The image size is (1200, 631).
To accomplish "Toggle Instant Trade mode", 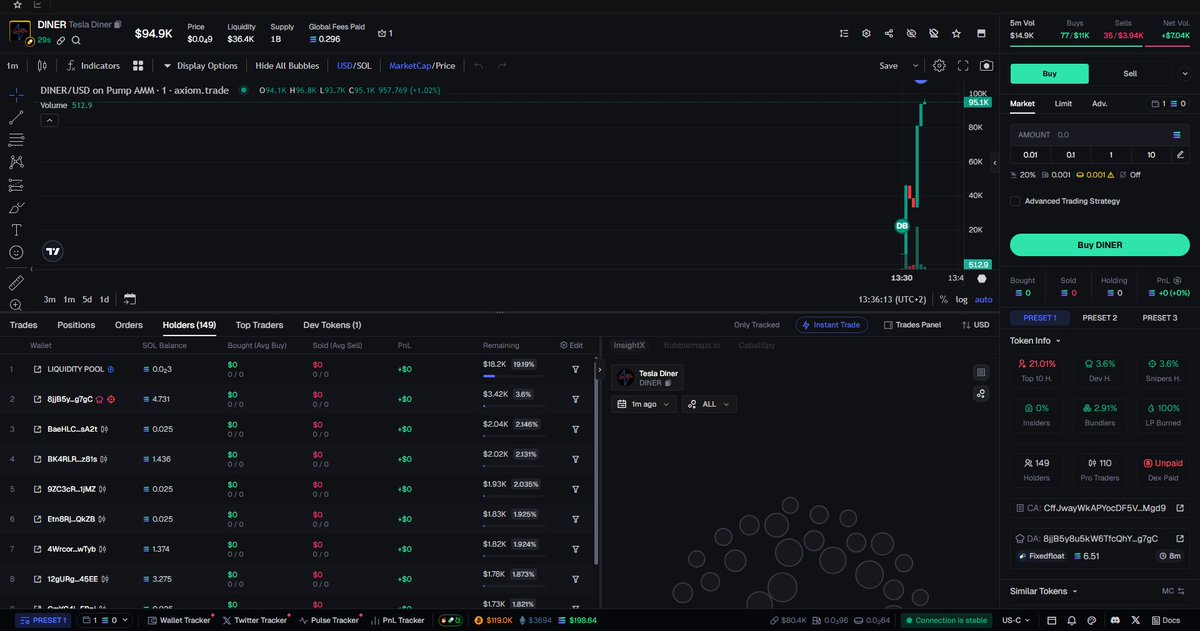I will [832, 325].
